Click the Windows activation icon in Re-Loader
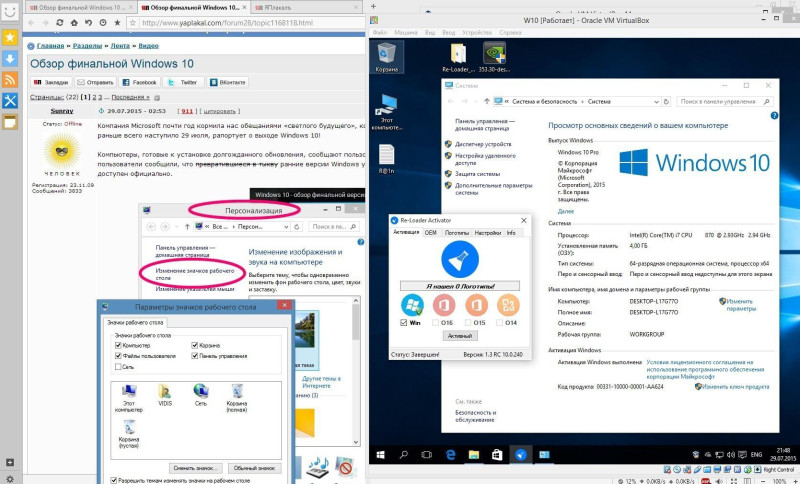This screenshot has width=800, height=484. [x=412, y=305]
